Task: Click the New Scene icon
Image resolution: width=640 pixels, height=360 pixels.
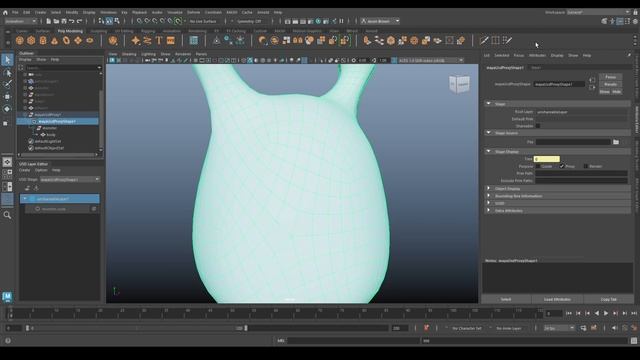Action: click(49, 21)
